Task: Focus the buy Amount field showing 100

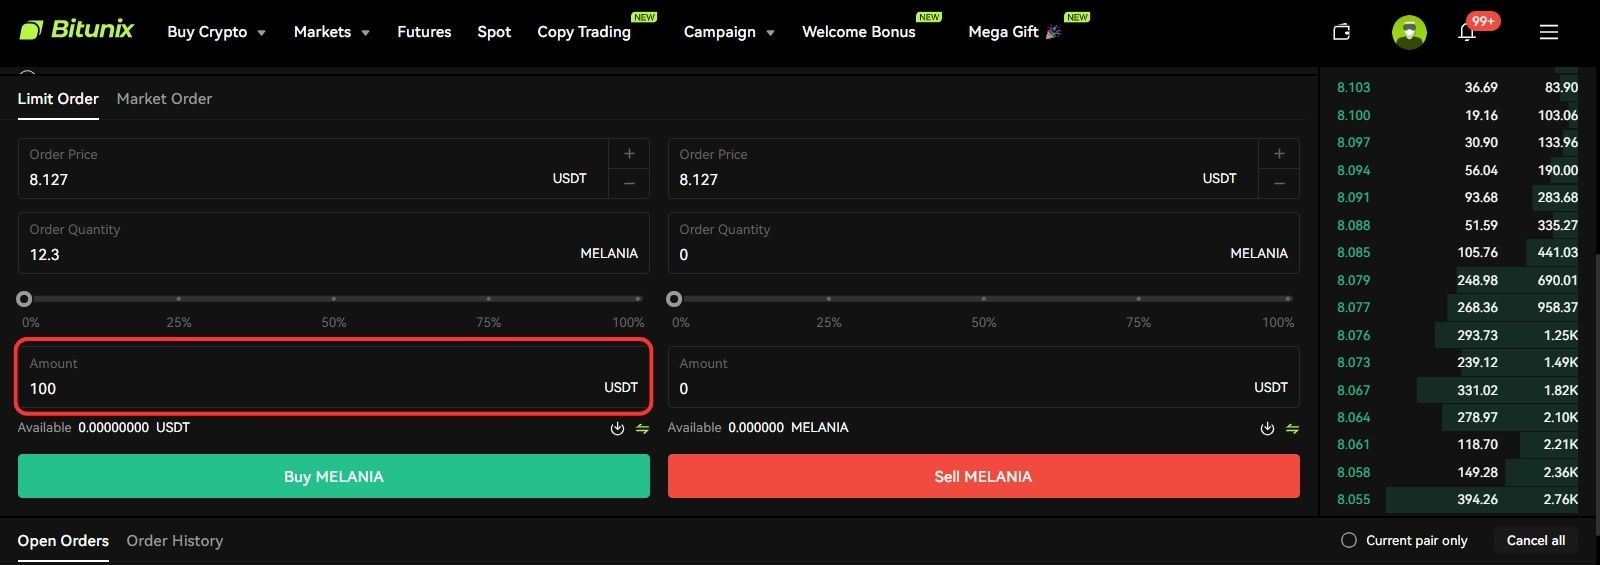Action: pos(334,377)
